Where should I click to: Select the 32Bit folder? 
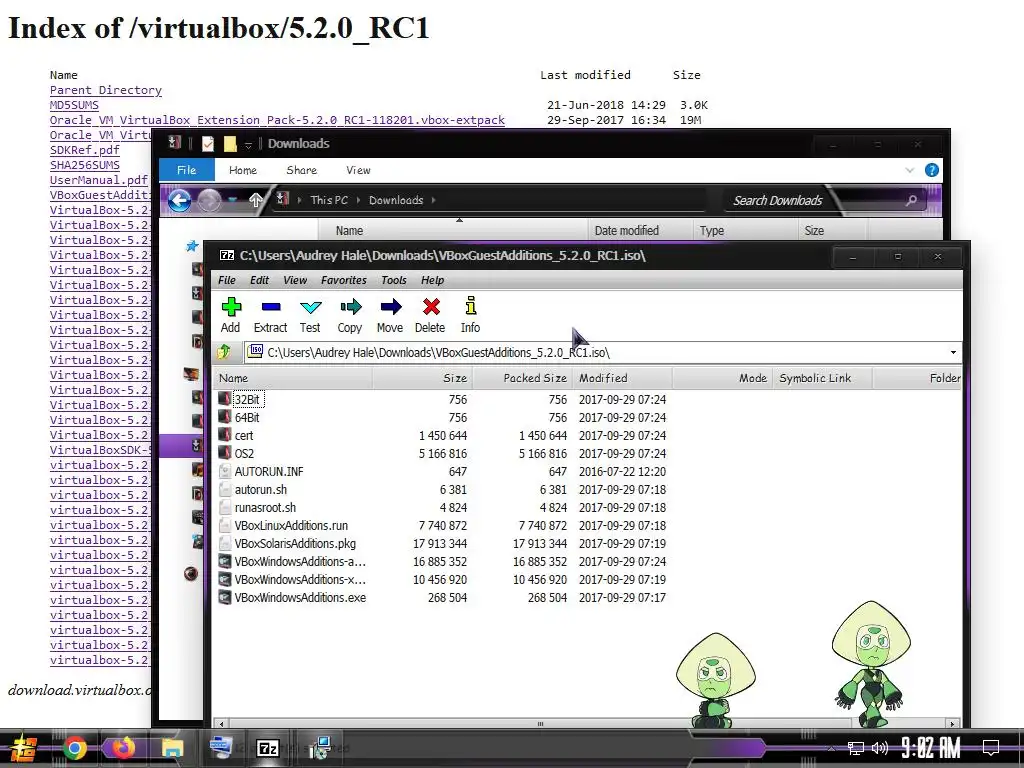(247, 399)
